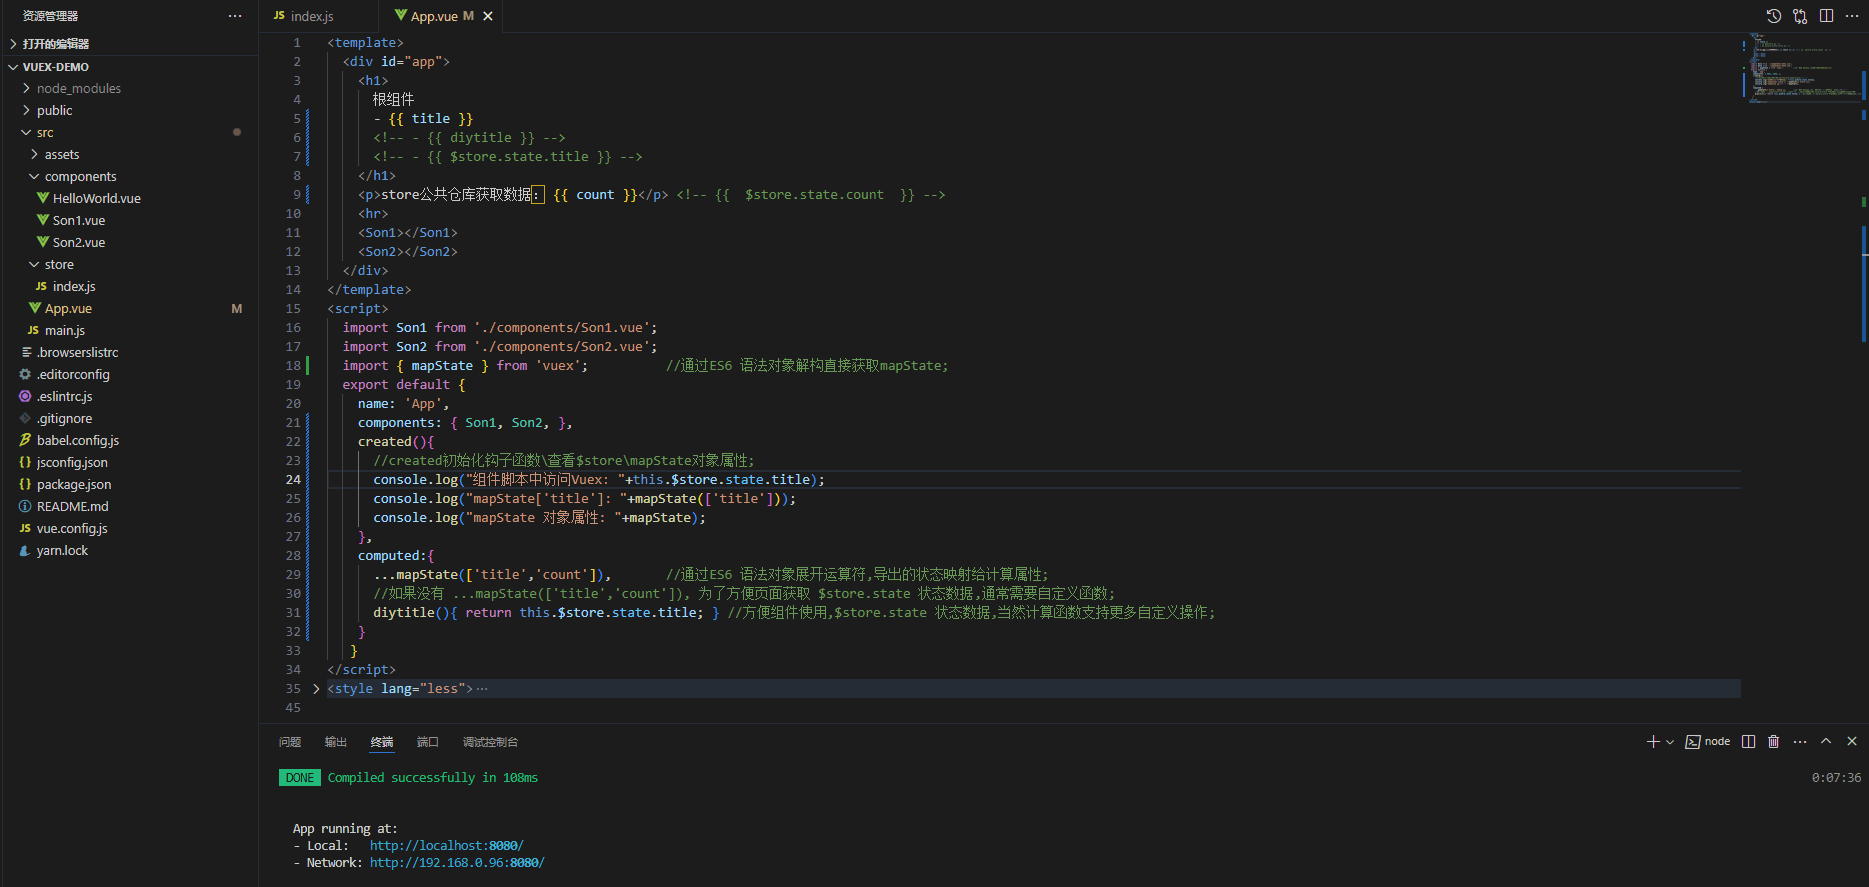This screenshot has height=887, width=1869.
Task: Close the terminal panel
Action: pyautogui.click(x=1852, y=741)
